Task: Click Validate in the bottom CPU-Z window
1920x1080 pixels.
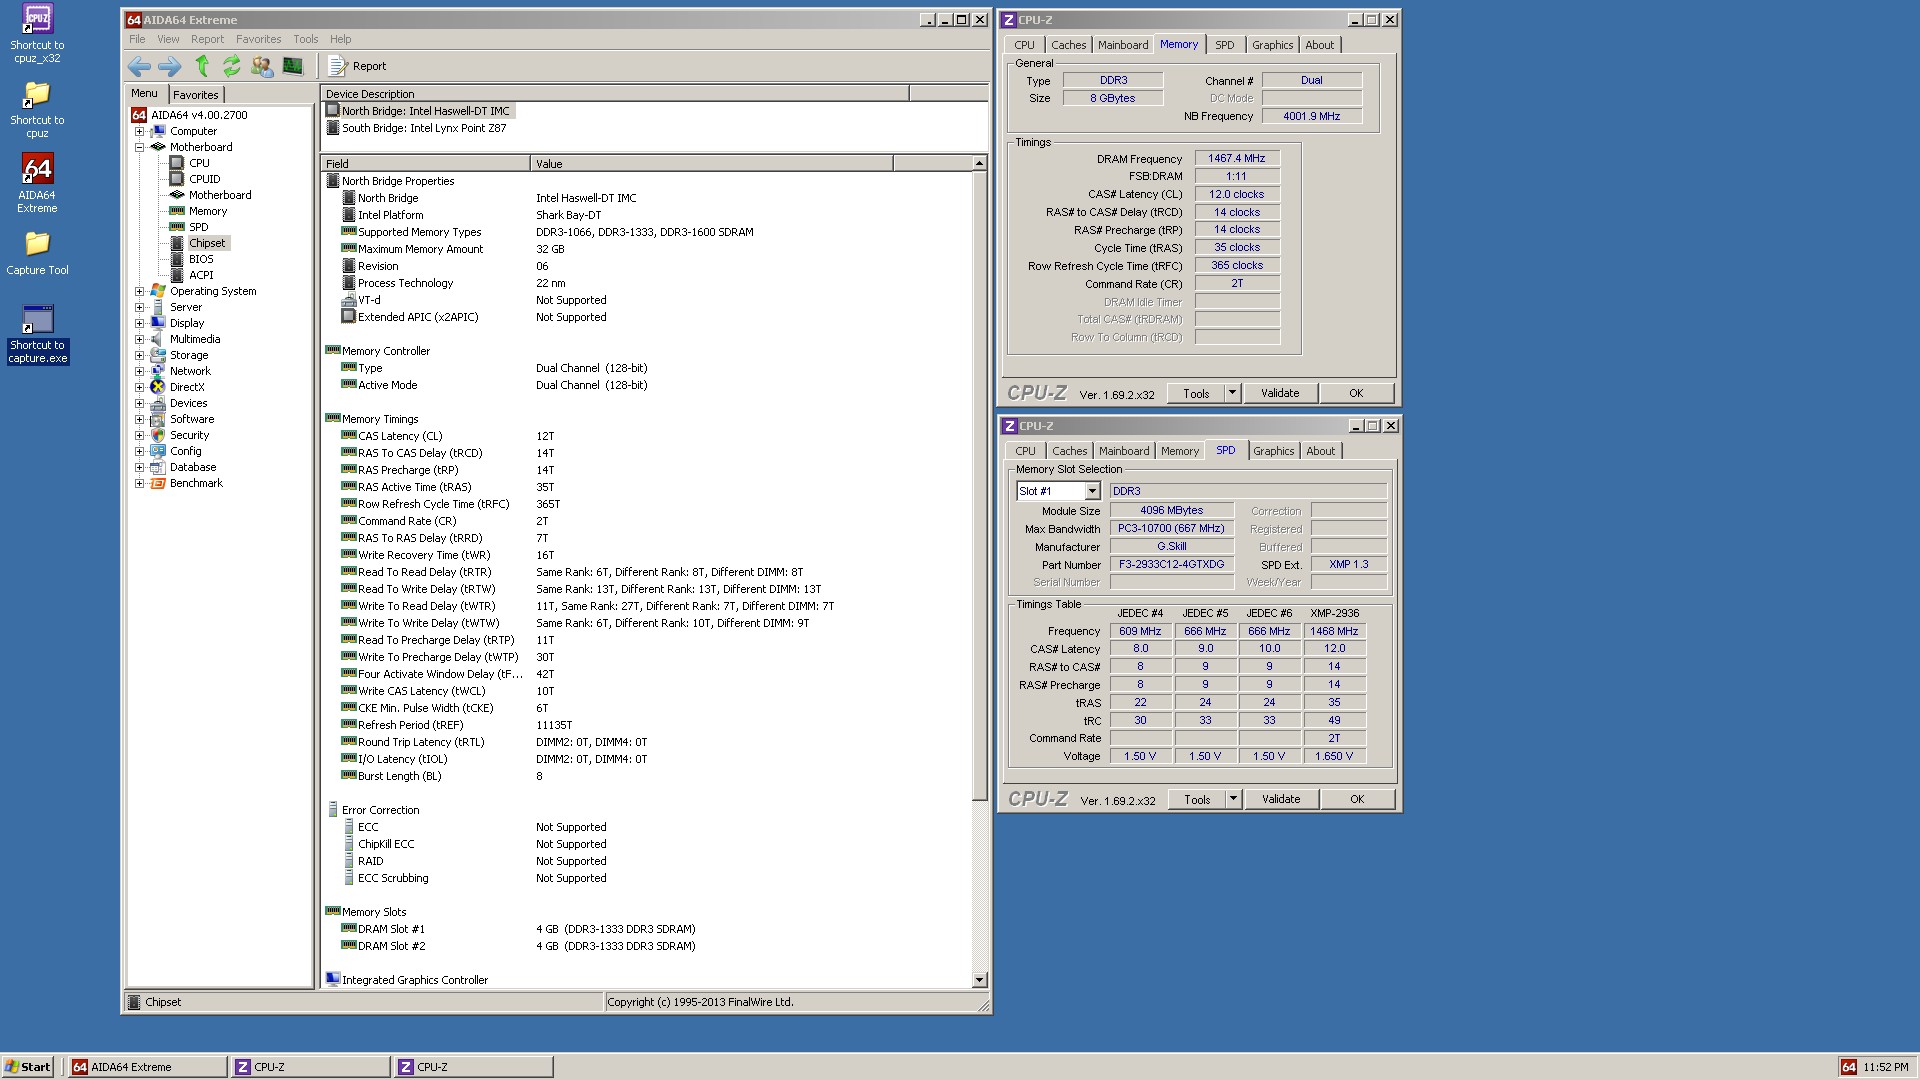Action: click(1281, 799)
